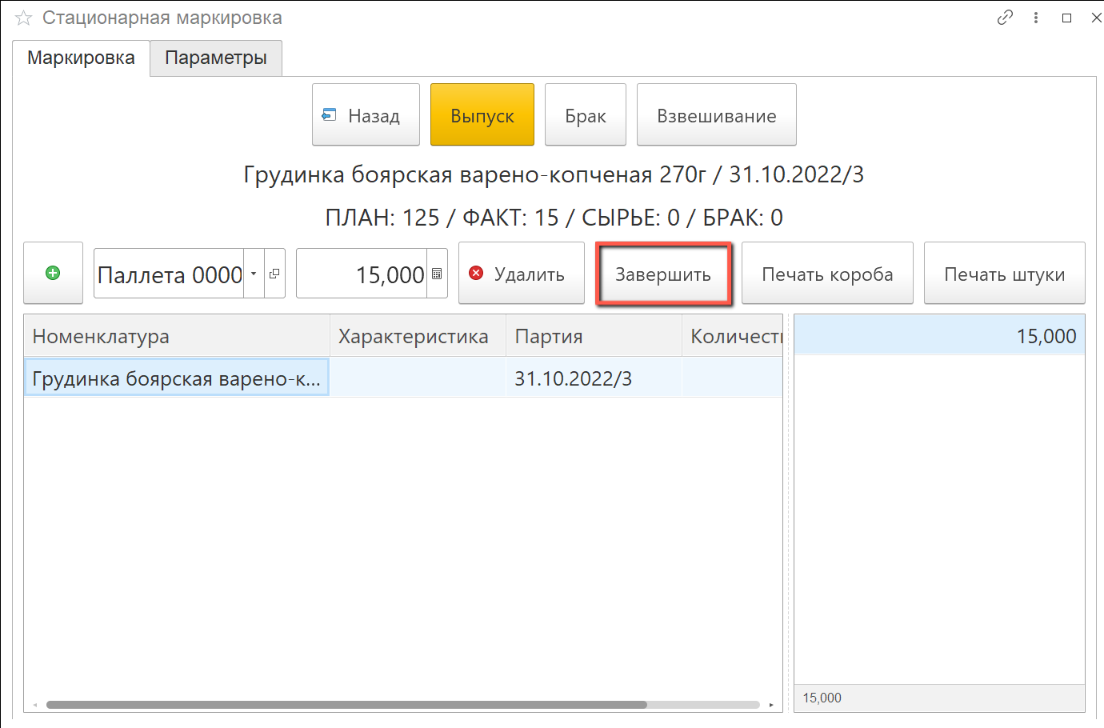Expand the Паллета dropdown arrow
The image size is (1104, 728).
254,274
